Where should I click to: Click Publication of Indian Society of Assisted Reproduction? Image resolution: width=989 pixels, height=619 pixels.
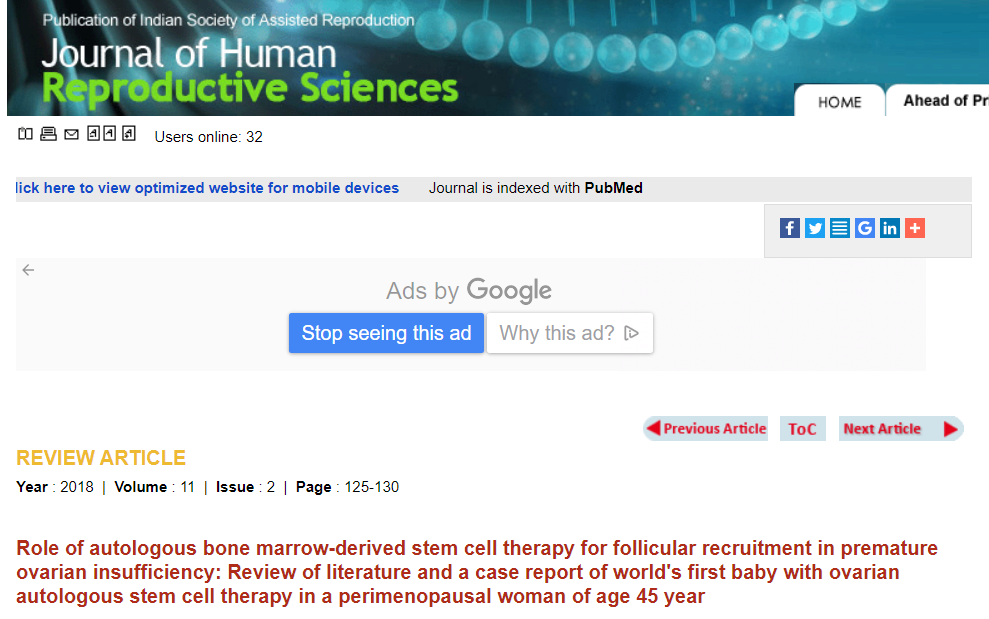coord(228,20)
